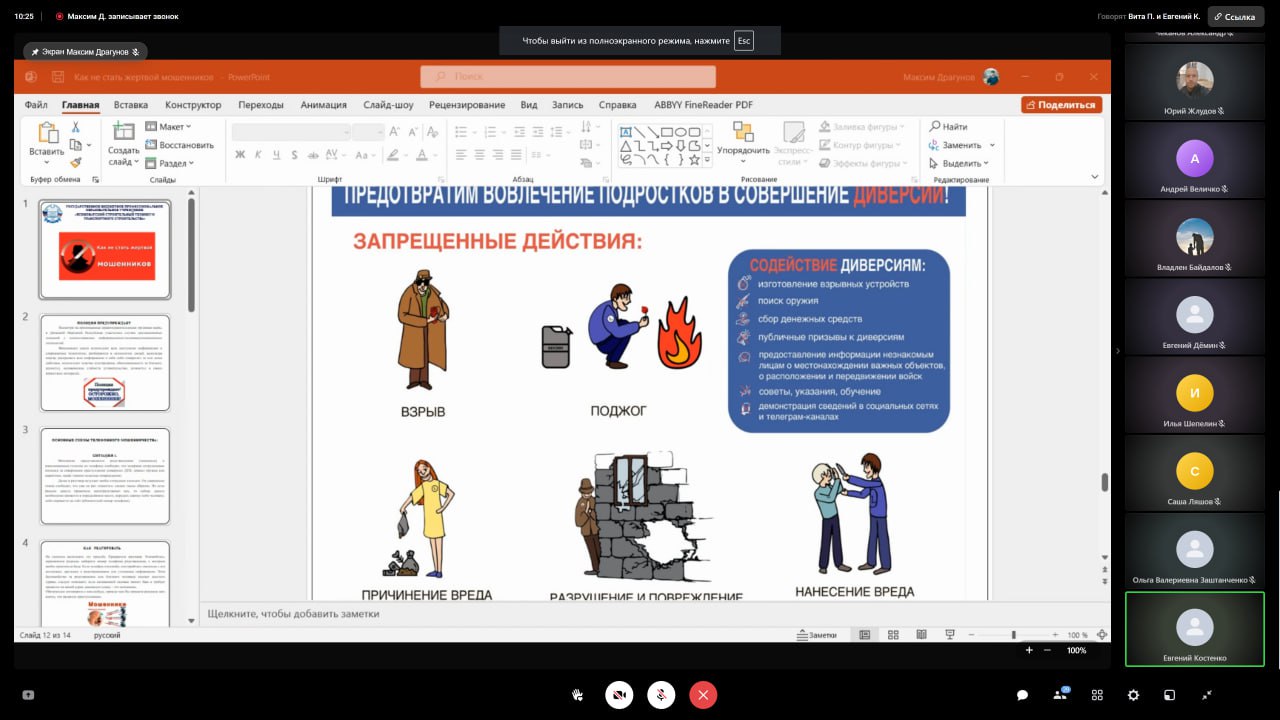This screenshot has width=1280, height=720.
Task: Raise hand in the call
Action: [577, 695]
